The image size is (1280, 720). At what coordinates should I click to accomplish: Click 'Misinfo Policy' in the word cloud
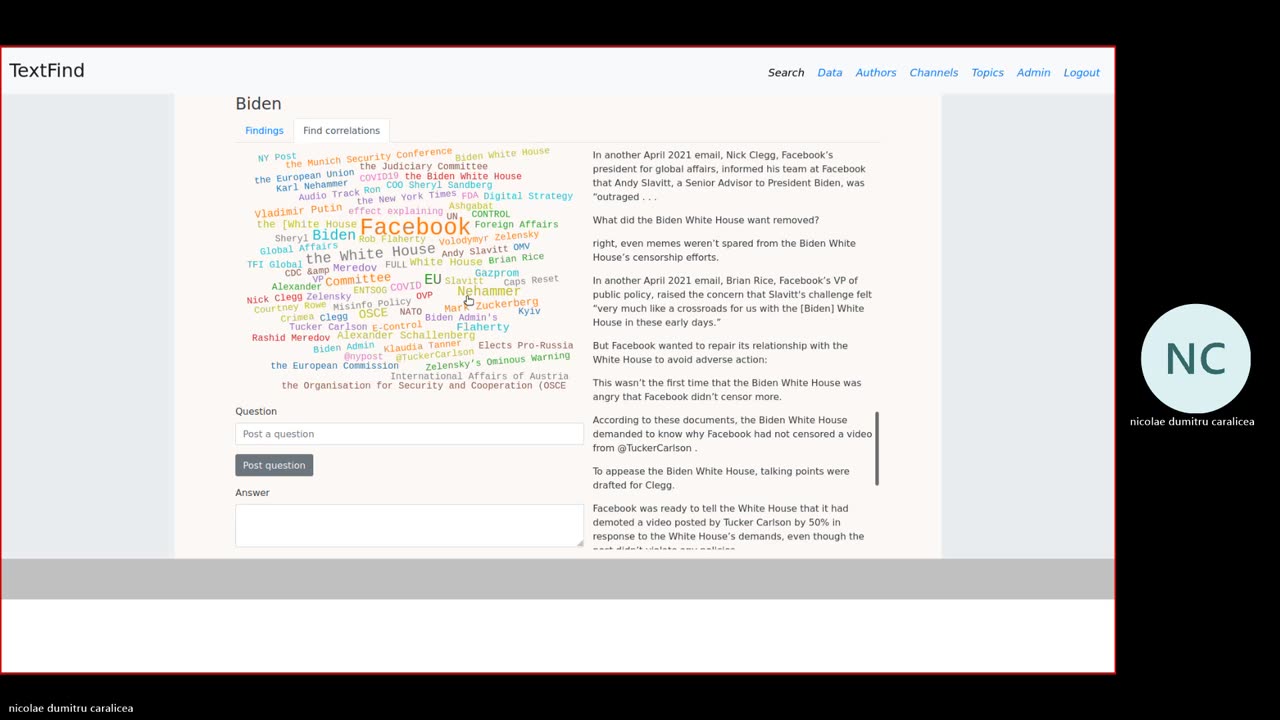click(372, 304)
